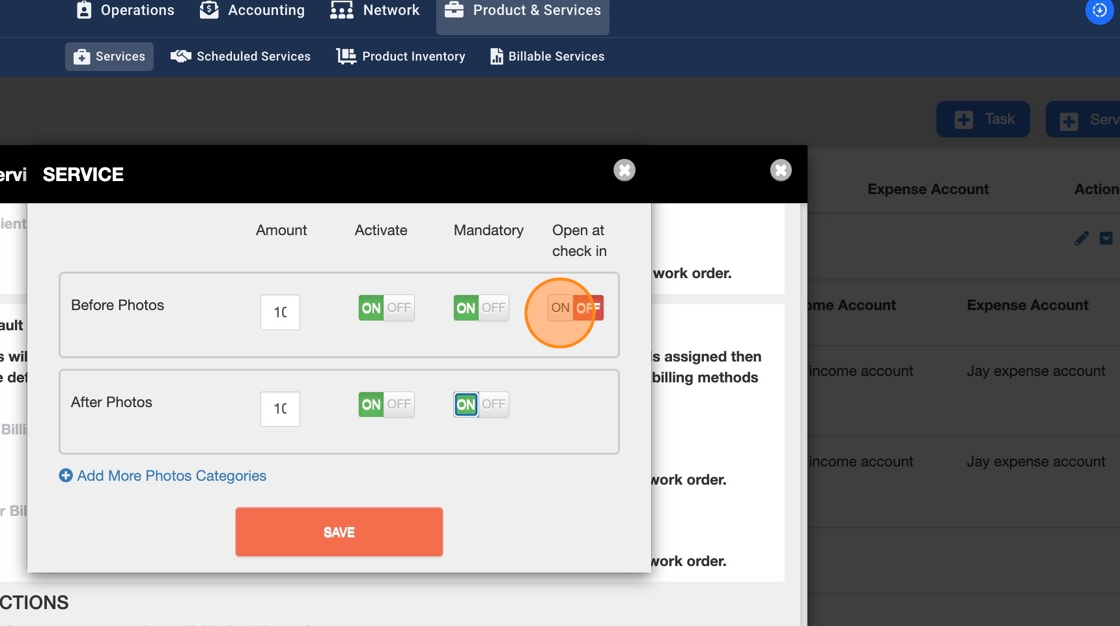Viewport: 1120px width, 626px height.
Task: Switch to the Services tab
Action: (x=109, y=56)
